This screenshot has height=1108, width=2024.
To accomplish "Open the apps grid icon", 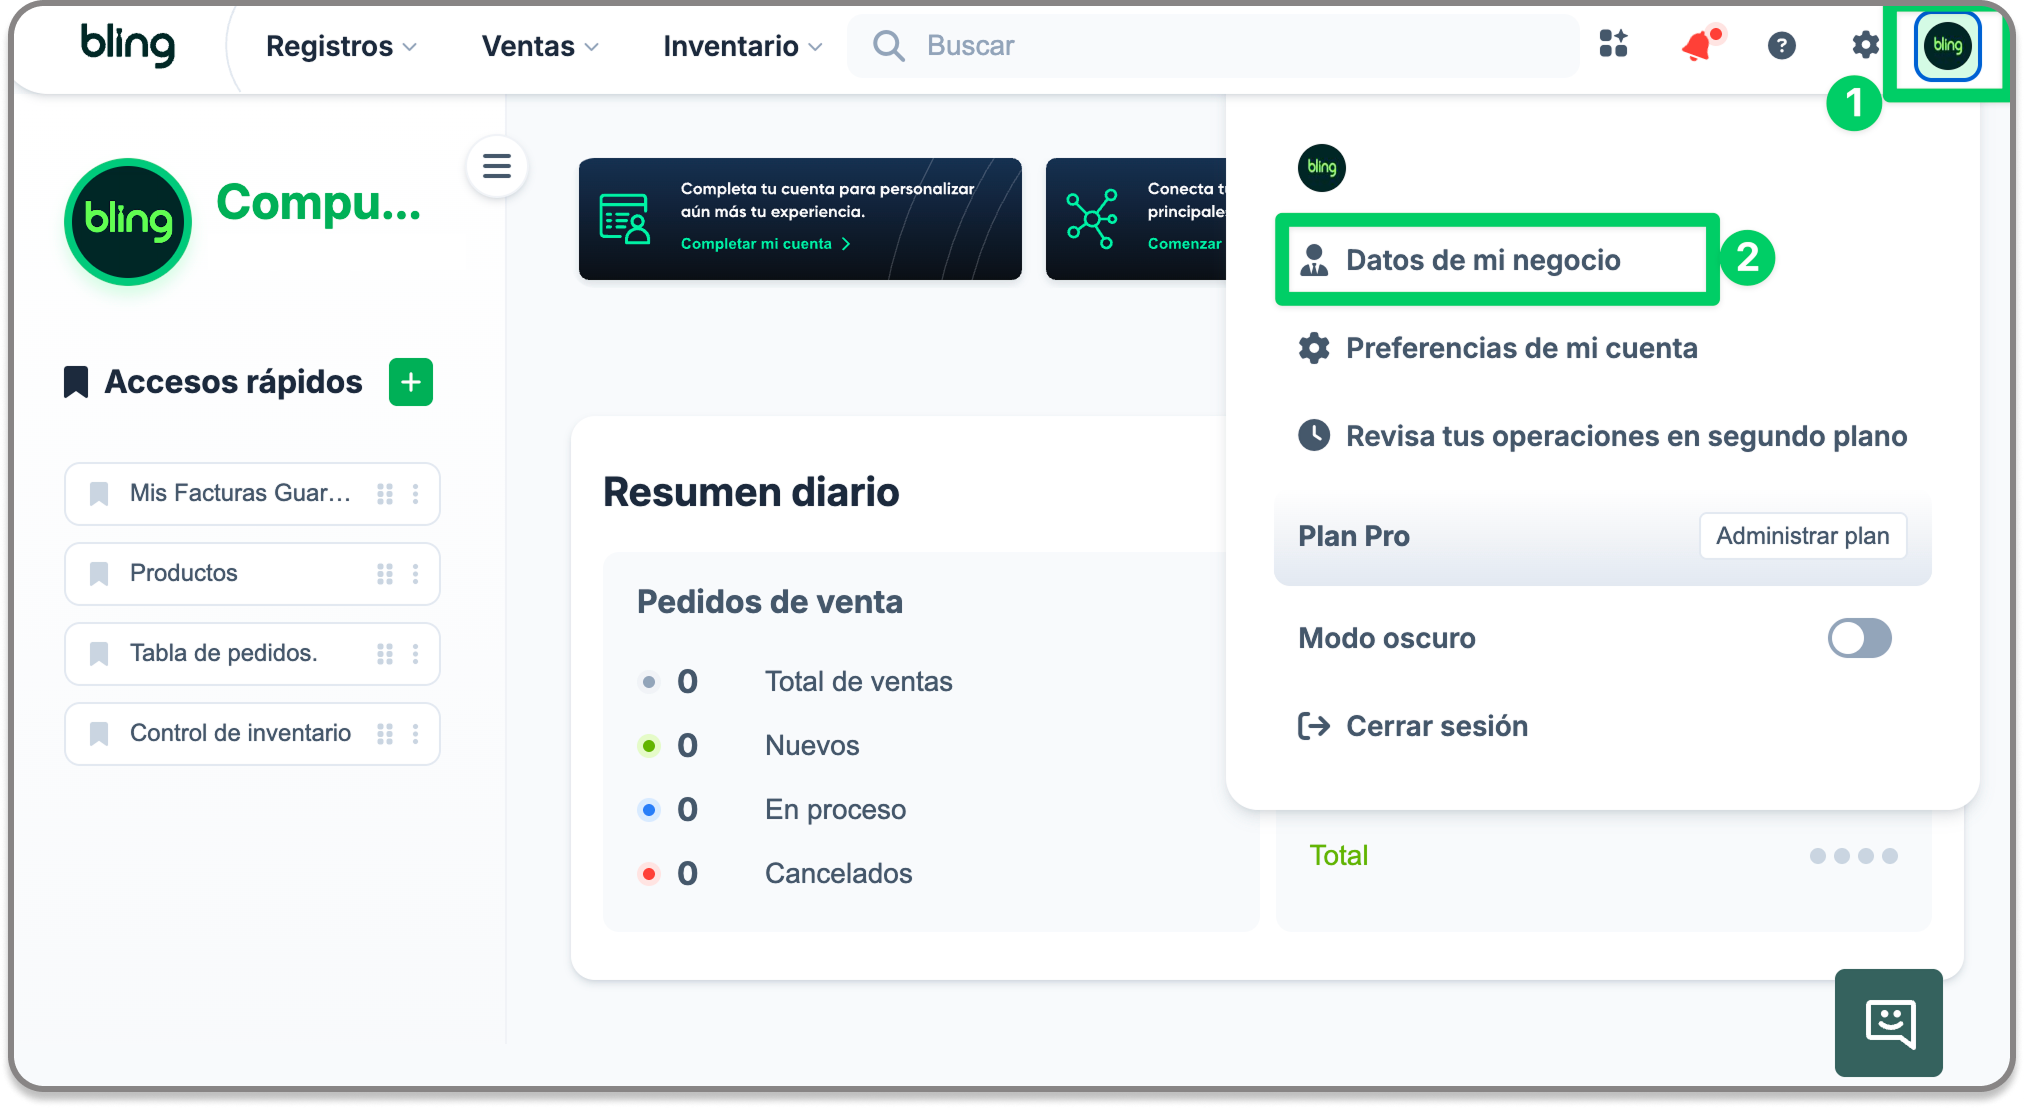I will pos(1613,45).
